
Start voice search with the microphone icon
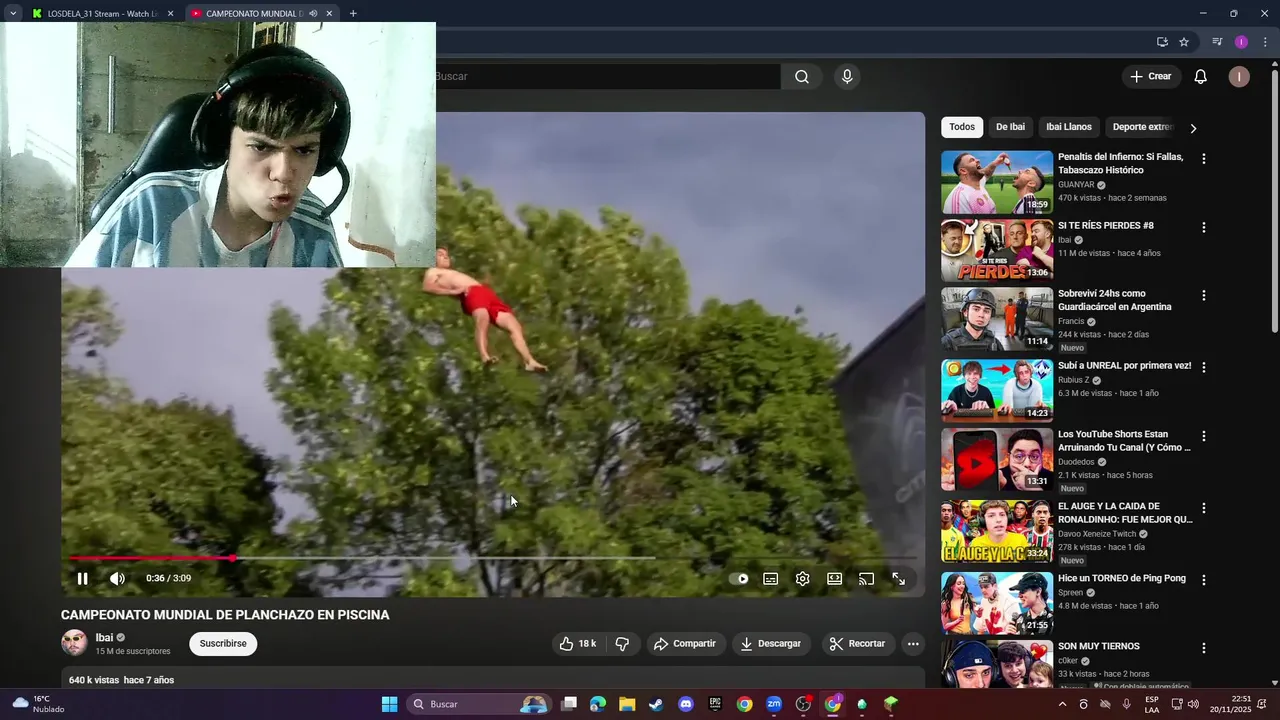tap(847, 76)
